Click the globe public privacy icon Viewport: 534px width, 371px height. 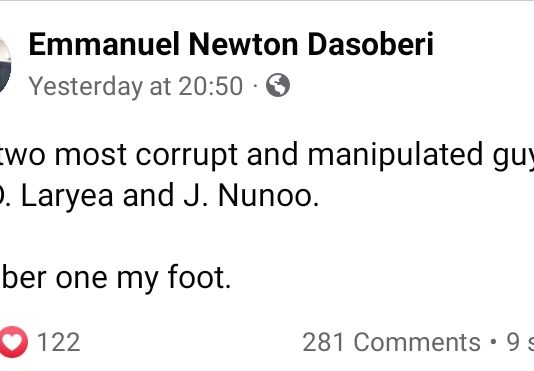click(x=278, y=85)
